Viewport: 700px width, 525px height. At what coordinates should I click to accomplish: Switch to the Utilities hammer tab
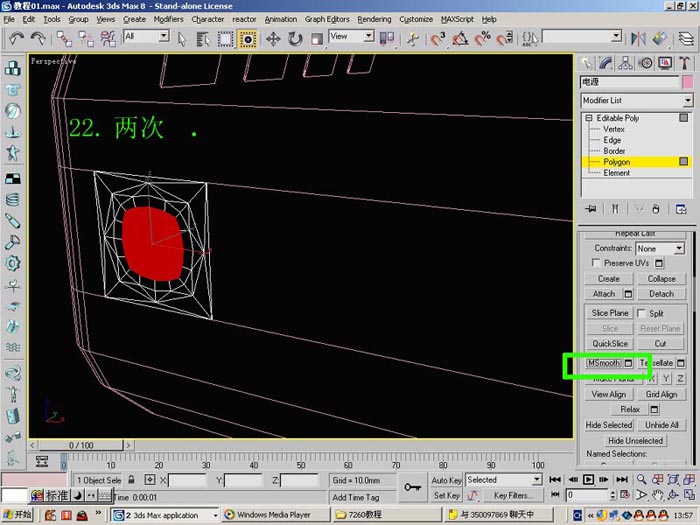684,63
